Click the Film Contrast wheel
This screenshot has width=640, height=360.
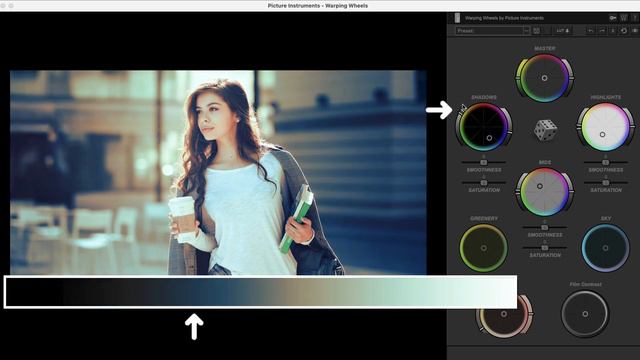coord(585,313)
